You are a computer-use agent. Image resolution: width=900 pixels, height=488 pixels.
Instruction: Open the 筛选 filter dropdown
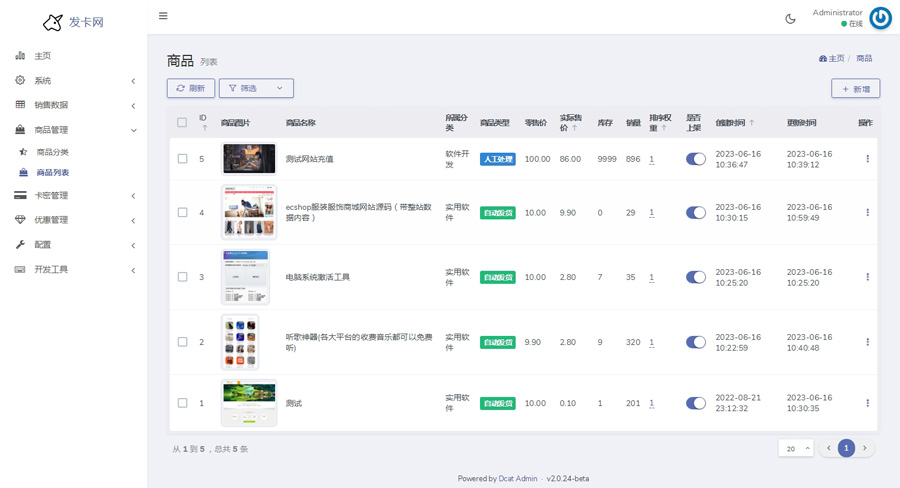256,88
